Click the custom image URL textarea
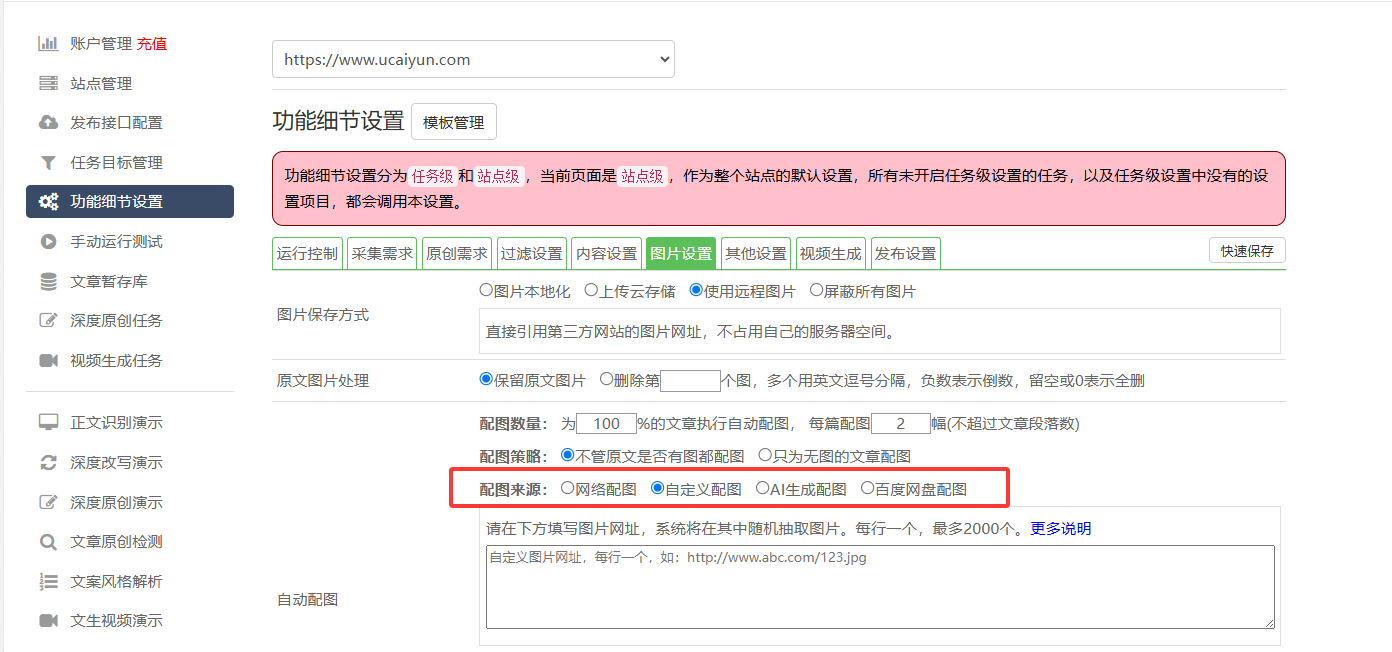The image size is (1392, 652). (x=880, y=586)
